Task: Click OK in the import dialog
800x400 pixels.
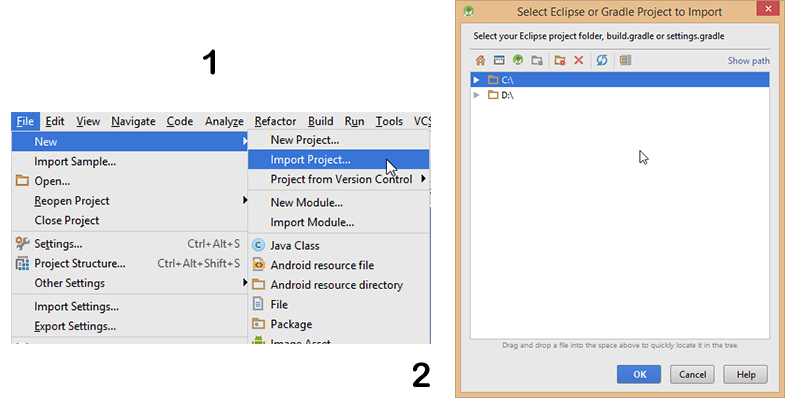Action: pos(639,374)
